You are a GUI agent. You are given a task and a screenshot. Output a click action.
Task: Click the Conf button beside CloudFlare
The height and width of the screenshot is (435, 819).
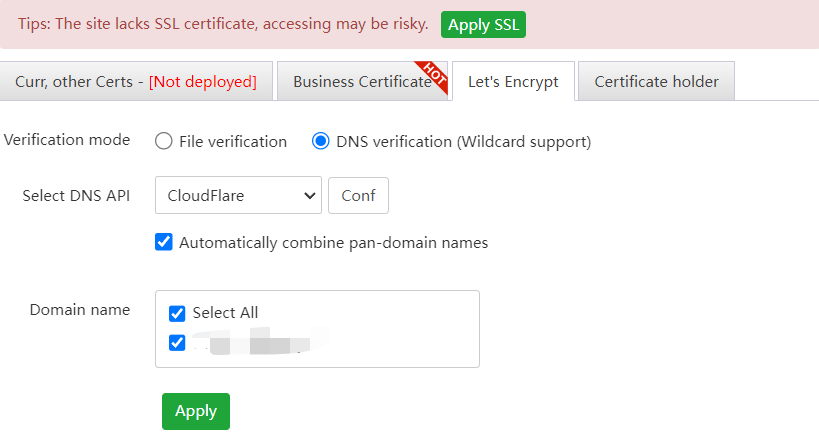point(358,196)
